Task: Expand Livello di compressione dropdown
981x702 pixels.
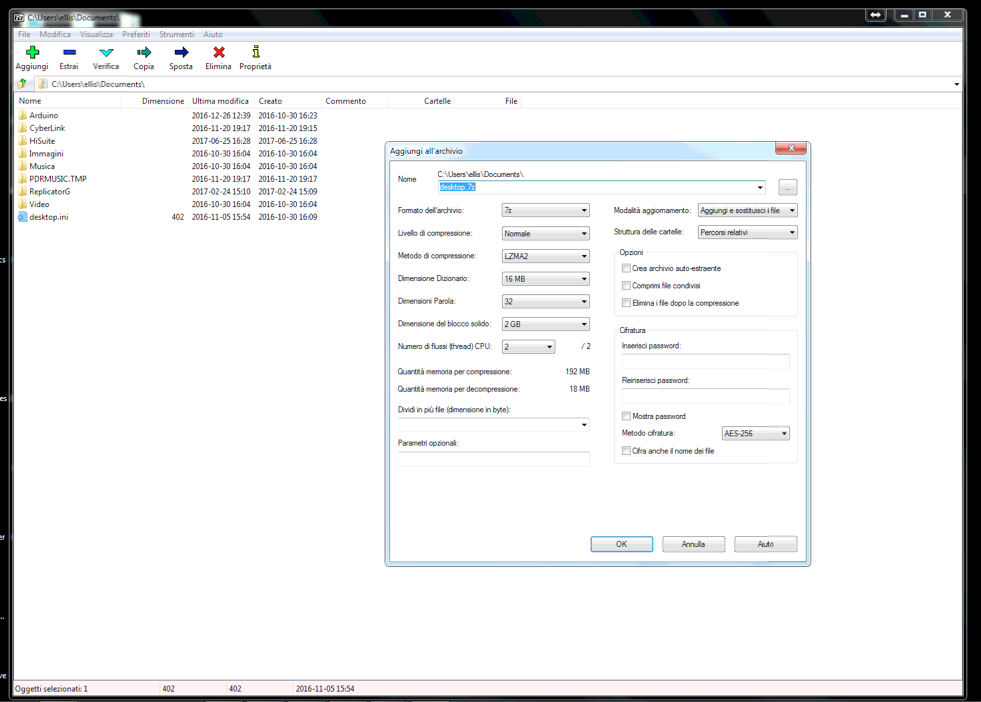Action: (545, 234)
